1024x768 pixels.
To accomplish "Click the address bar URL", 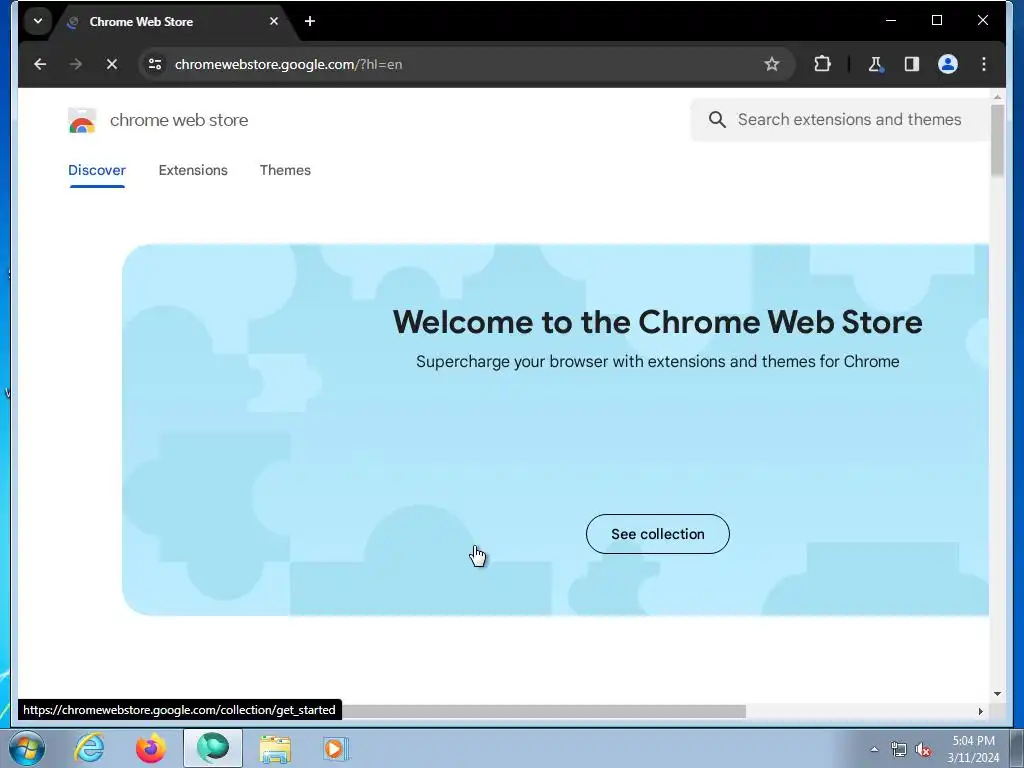I will (x=288, y=64).
